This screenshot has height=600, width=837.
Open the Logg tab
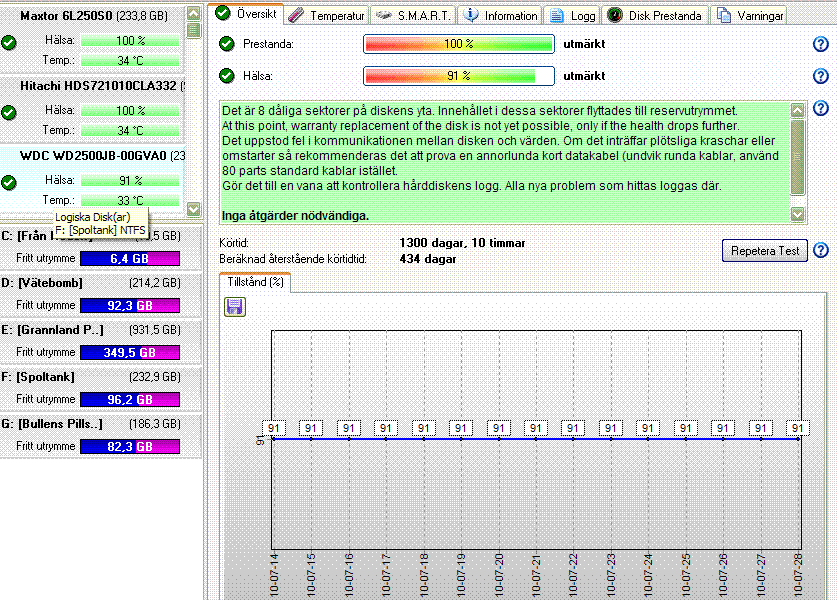click(x=572, y=15)
